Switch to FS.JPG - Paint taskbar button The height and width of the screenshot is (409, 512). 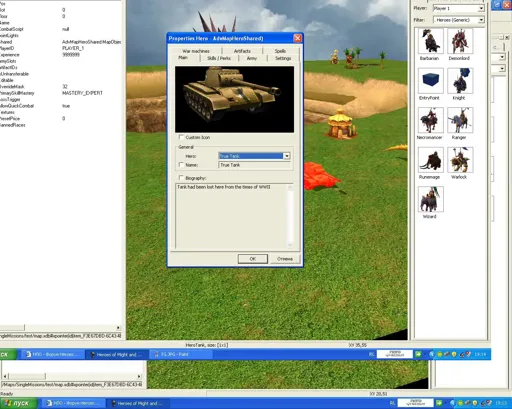click(x=181, y=354)
